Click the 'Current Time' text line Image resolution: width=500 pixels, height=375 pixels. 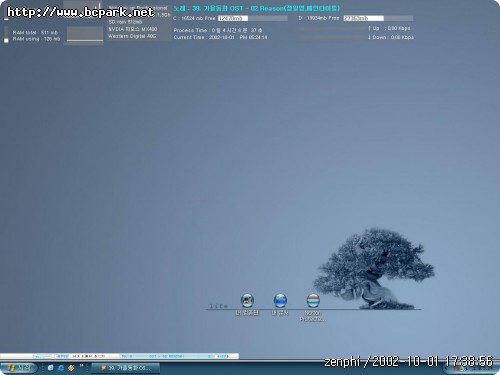[220, 37]
